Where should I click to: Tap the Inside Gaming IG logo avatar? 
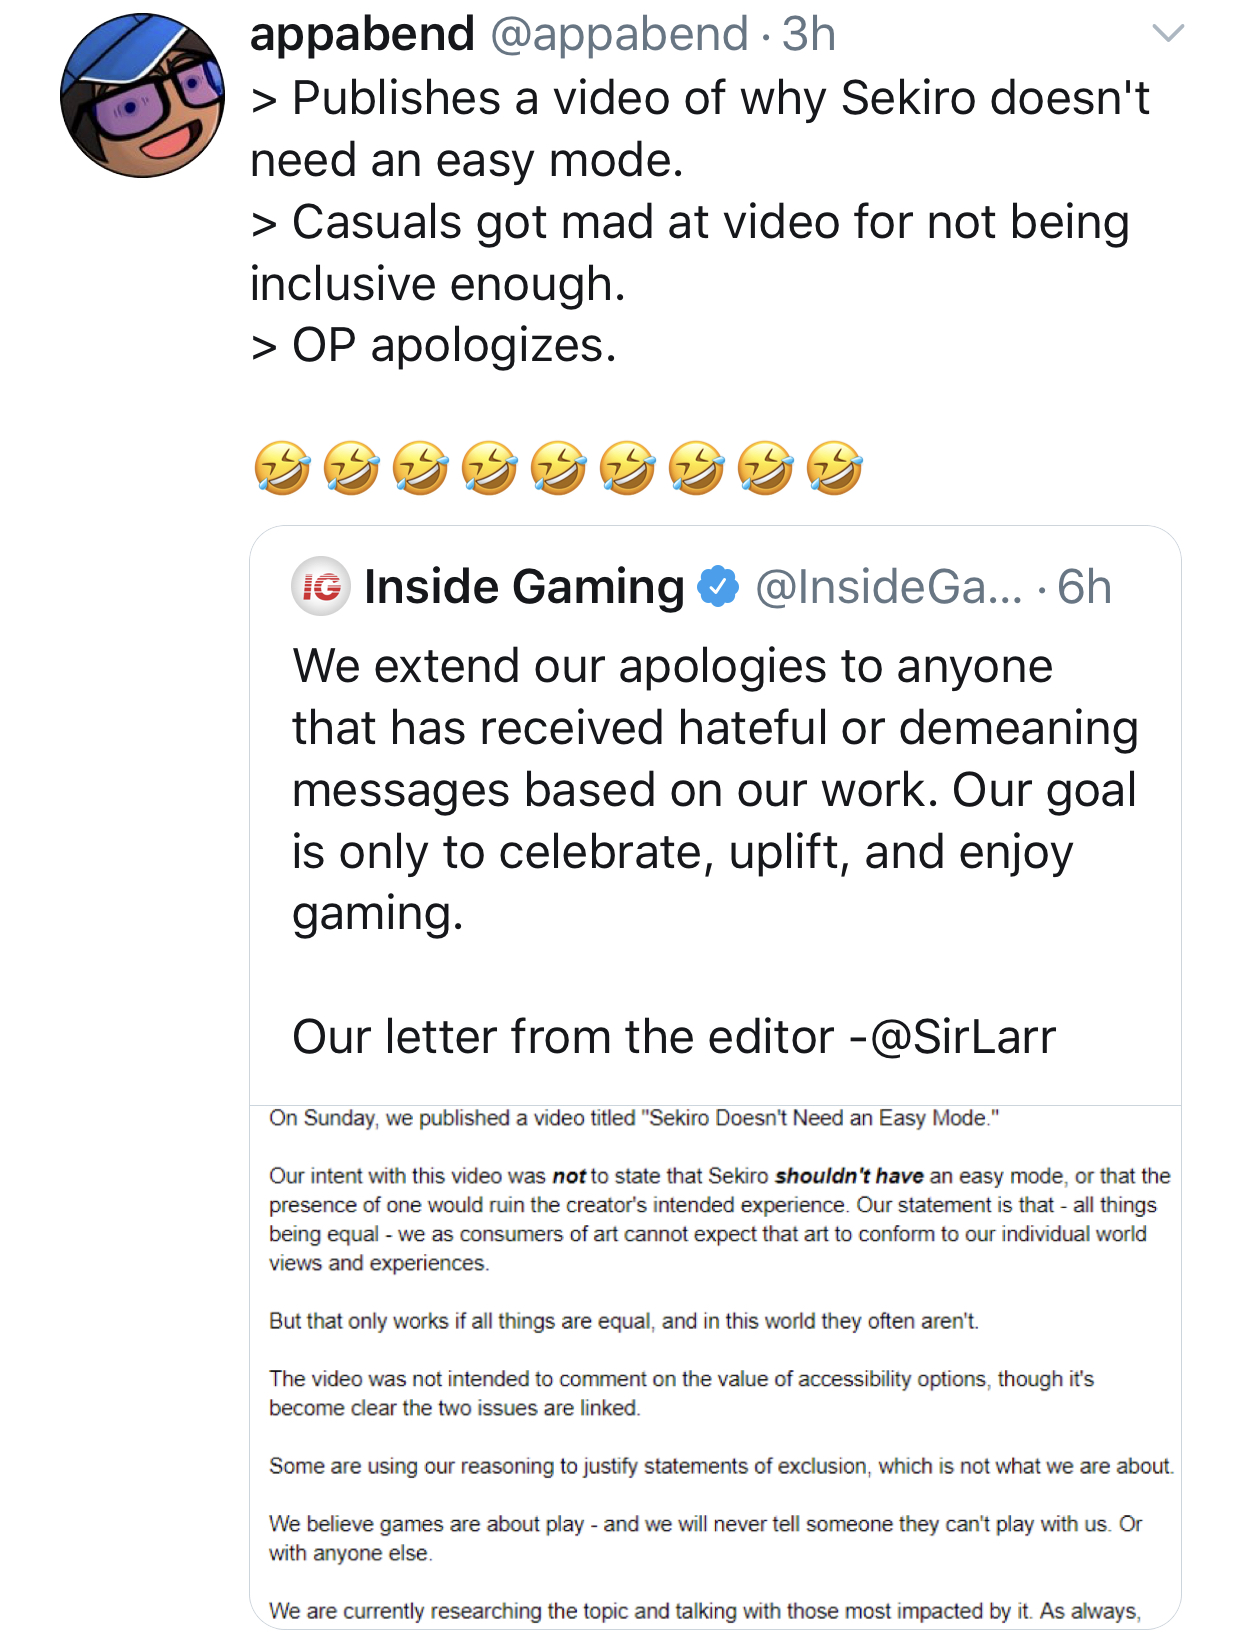point(321,586)
